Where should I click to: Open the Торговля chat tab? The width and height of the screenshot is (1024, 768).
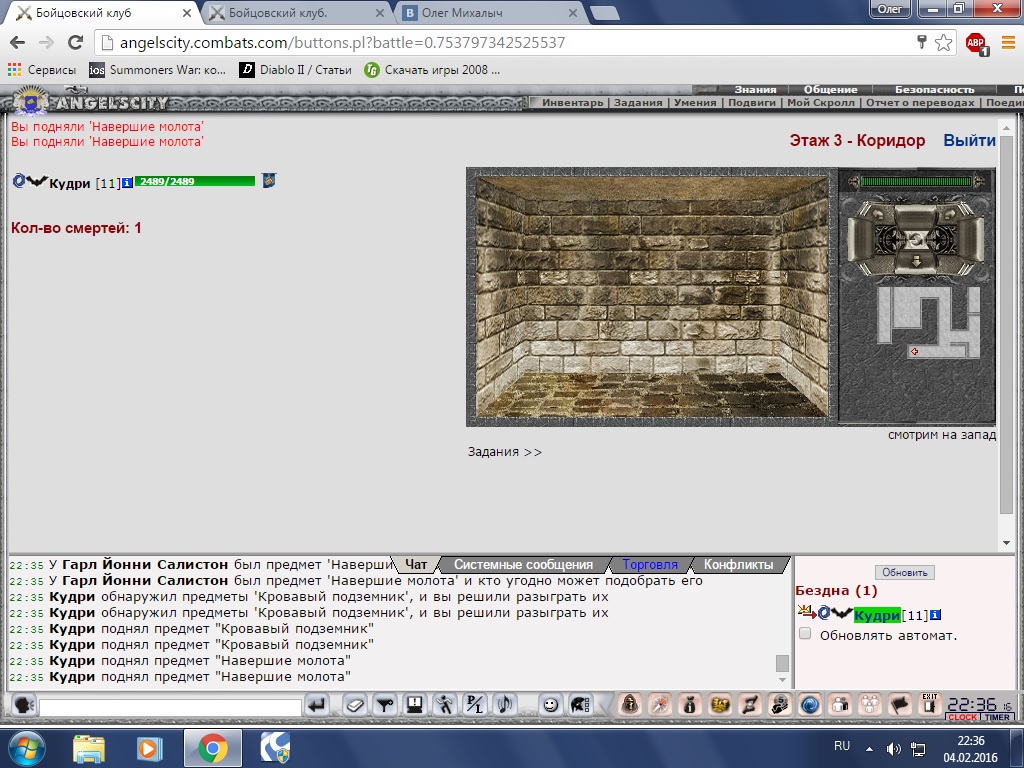pyautogui.click(x=650, y=564)
